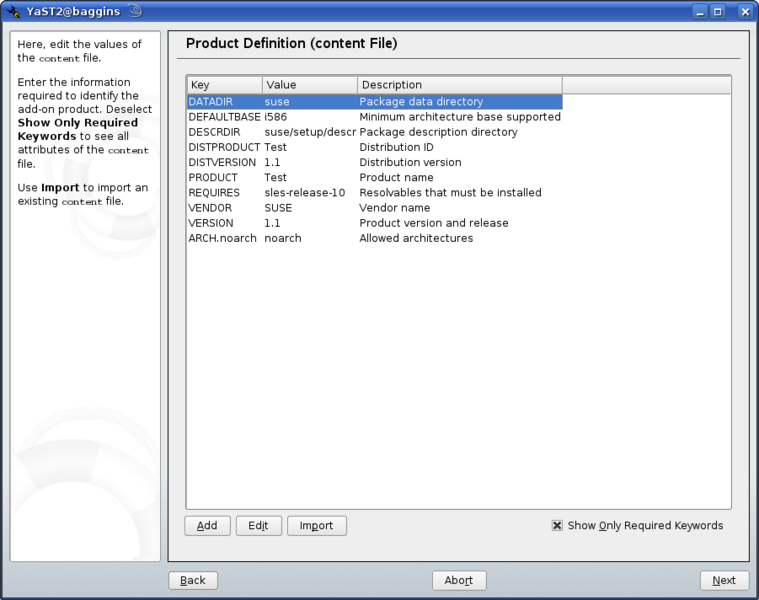
Task: Click the value 'sles-release-10'
Action: coord(305,193)
